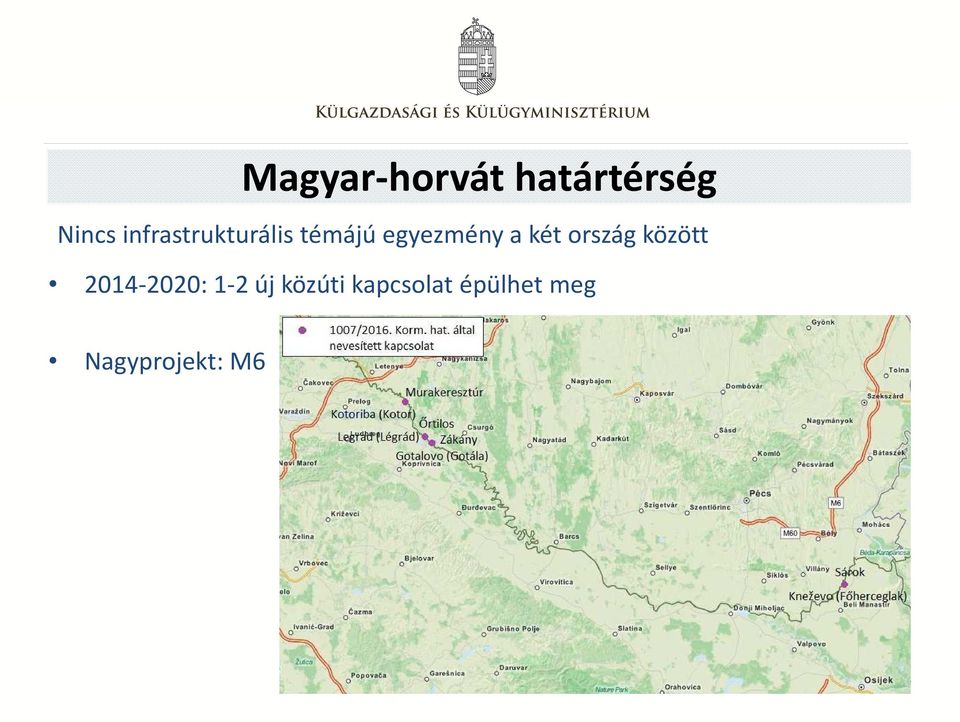
Task: Click the Zákány map label
Action: [459, 440]
